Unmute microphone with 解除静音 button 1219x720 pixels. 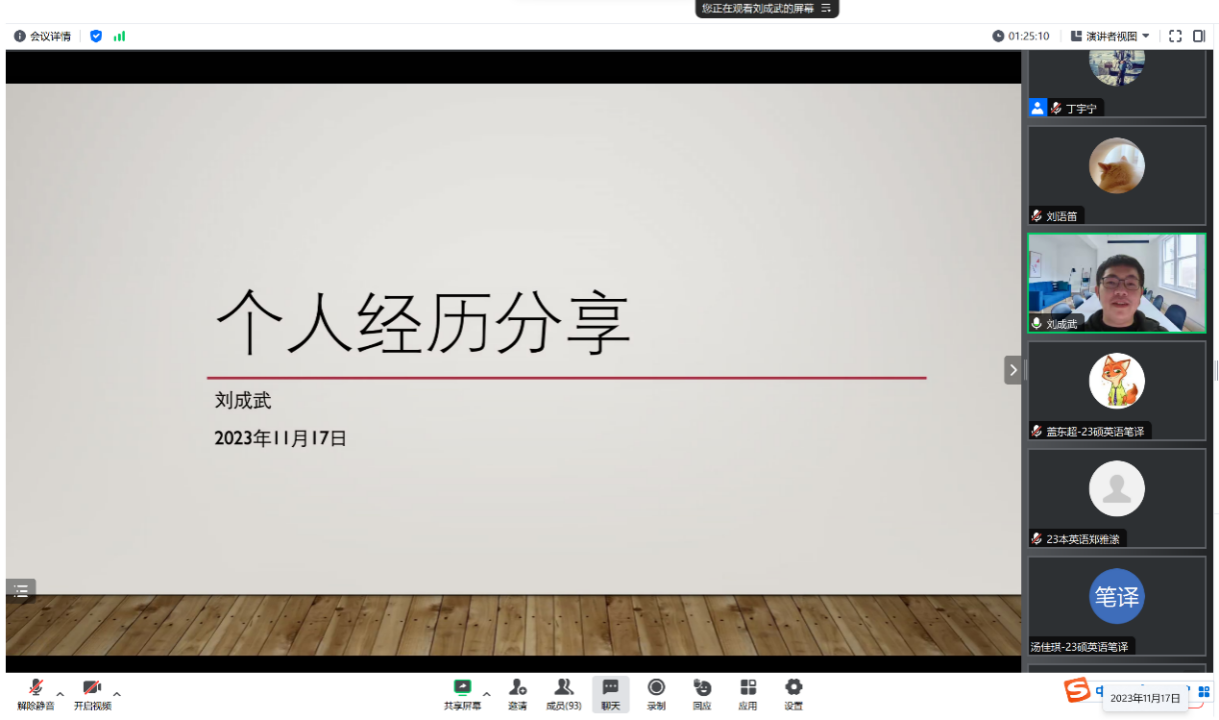36,693
